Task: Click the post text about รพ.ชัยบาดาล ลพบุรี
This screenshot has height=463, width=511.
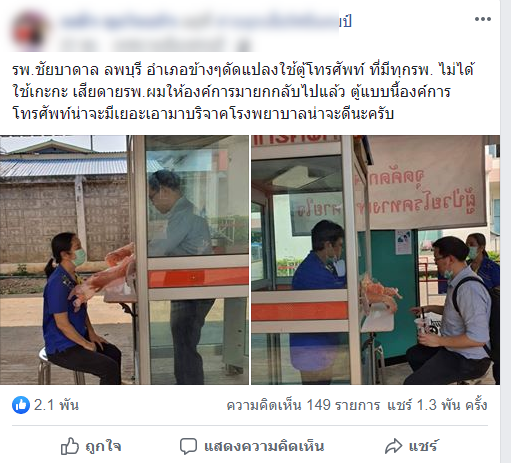Action: [x=243, y=91]
